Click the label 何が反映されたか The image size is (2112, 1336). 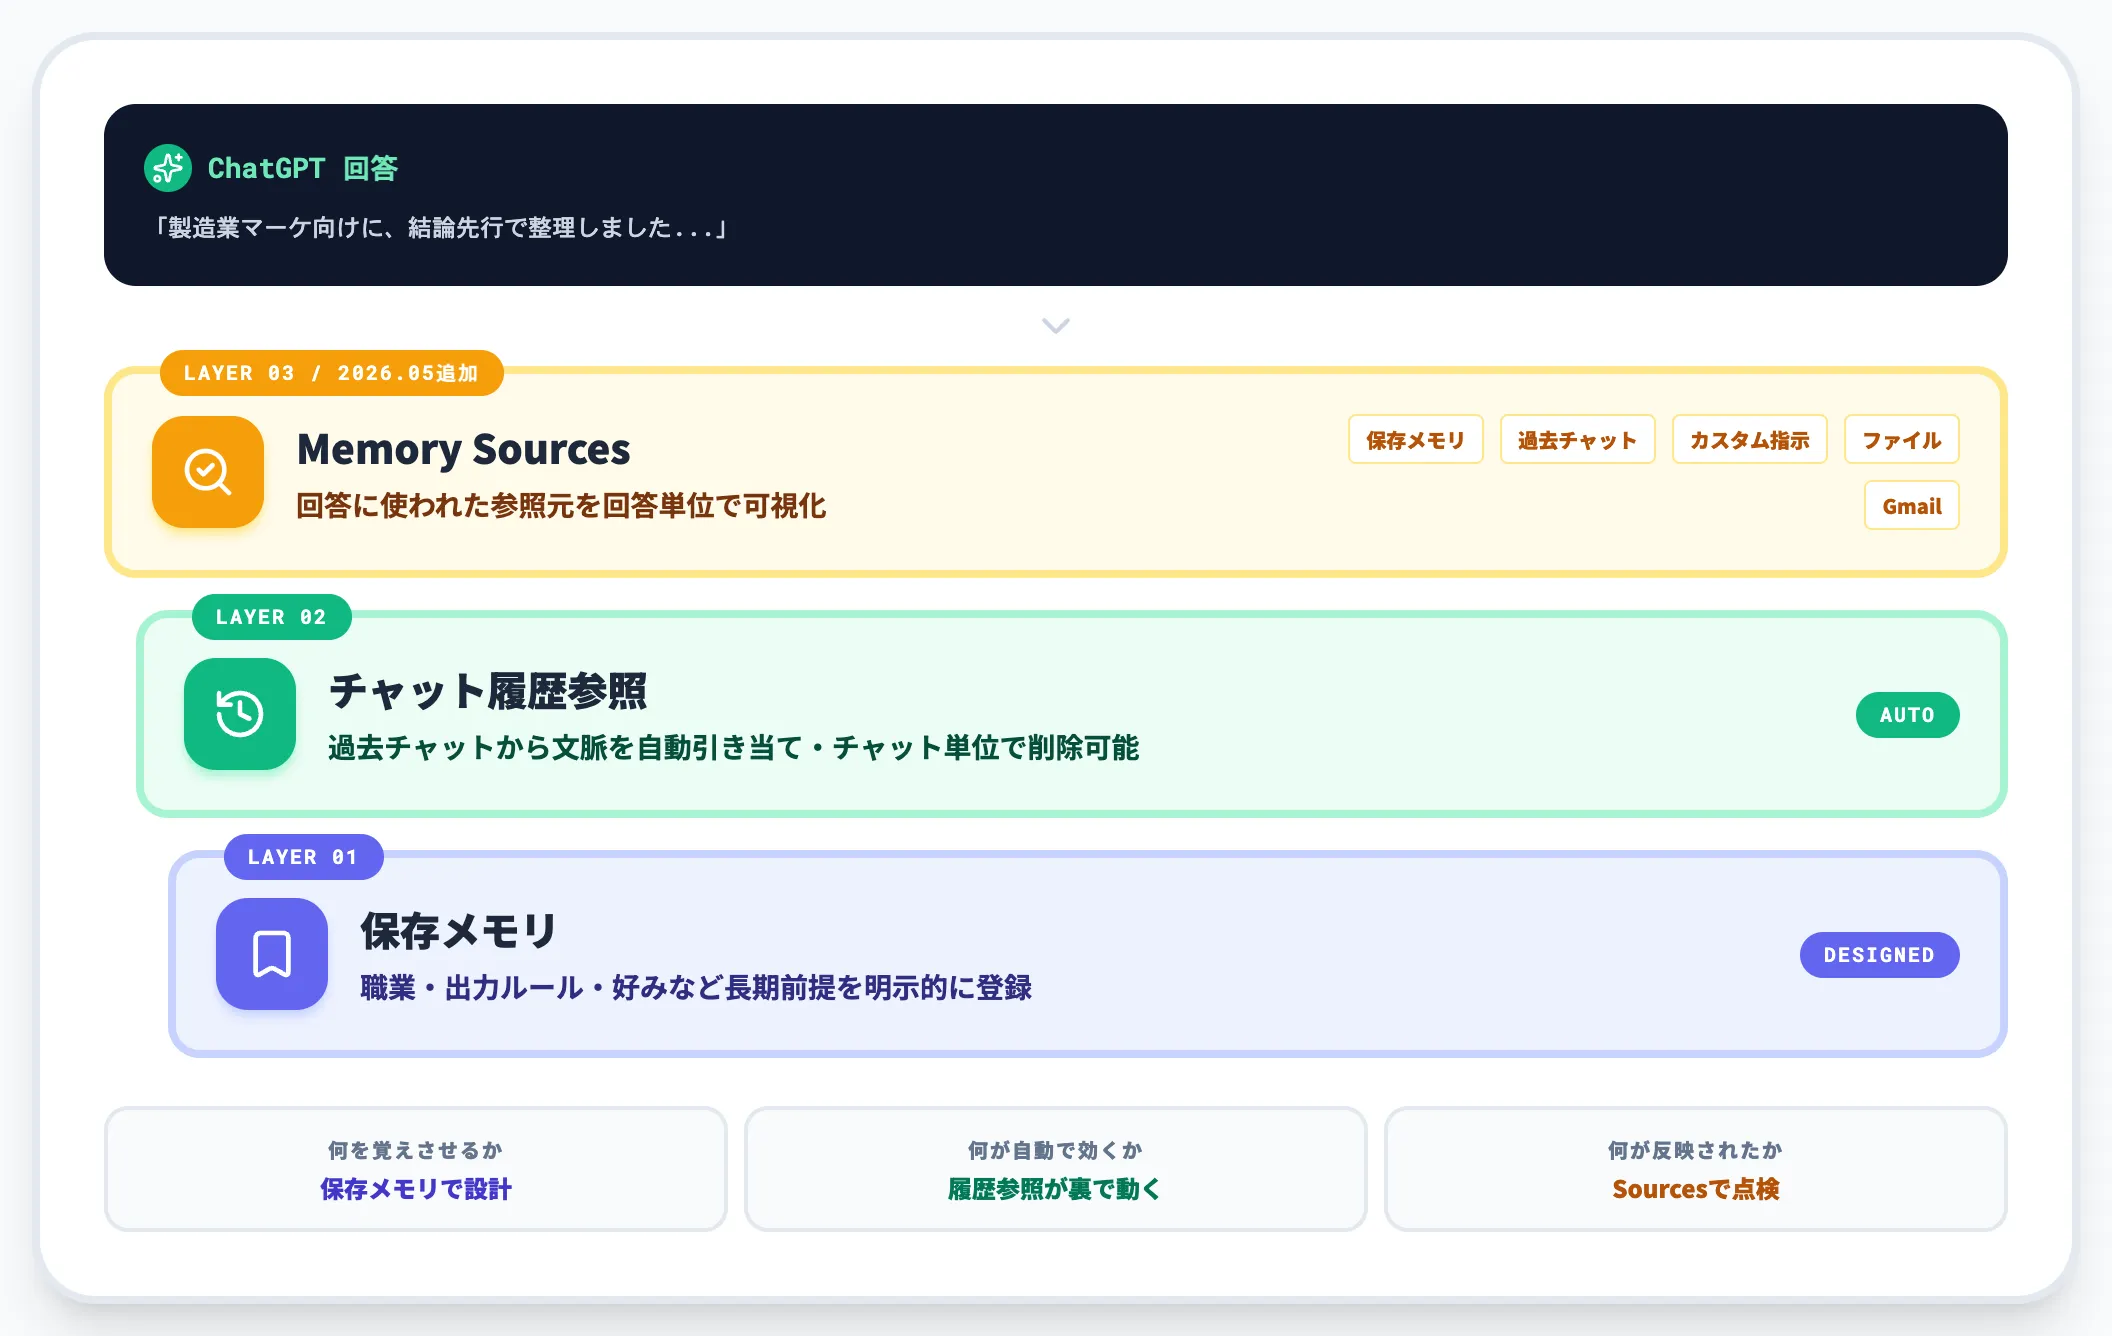[1695, 1150]
